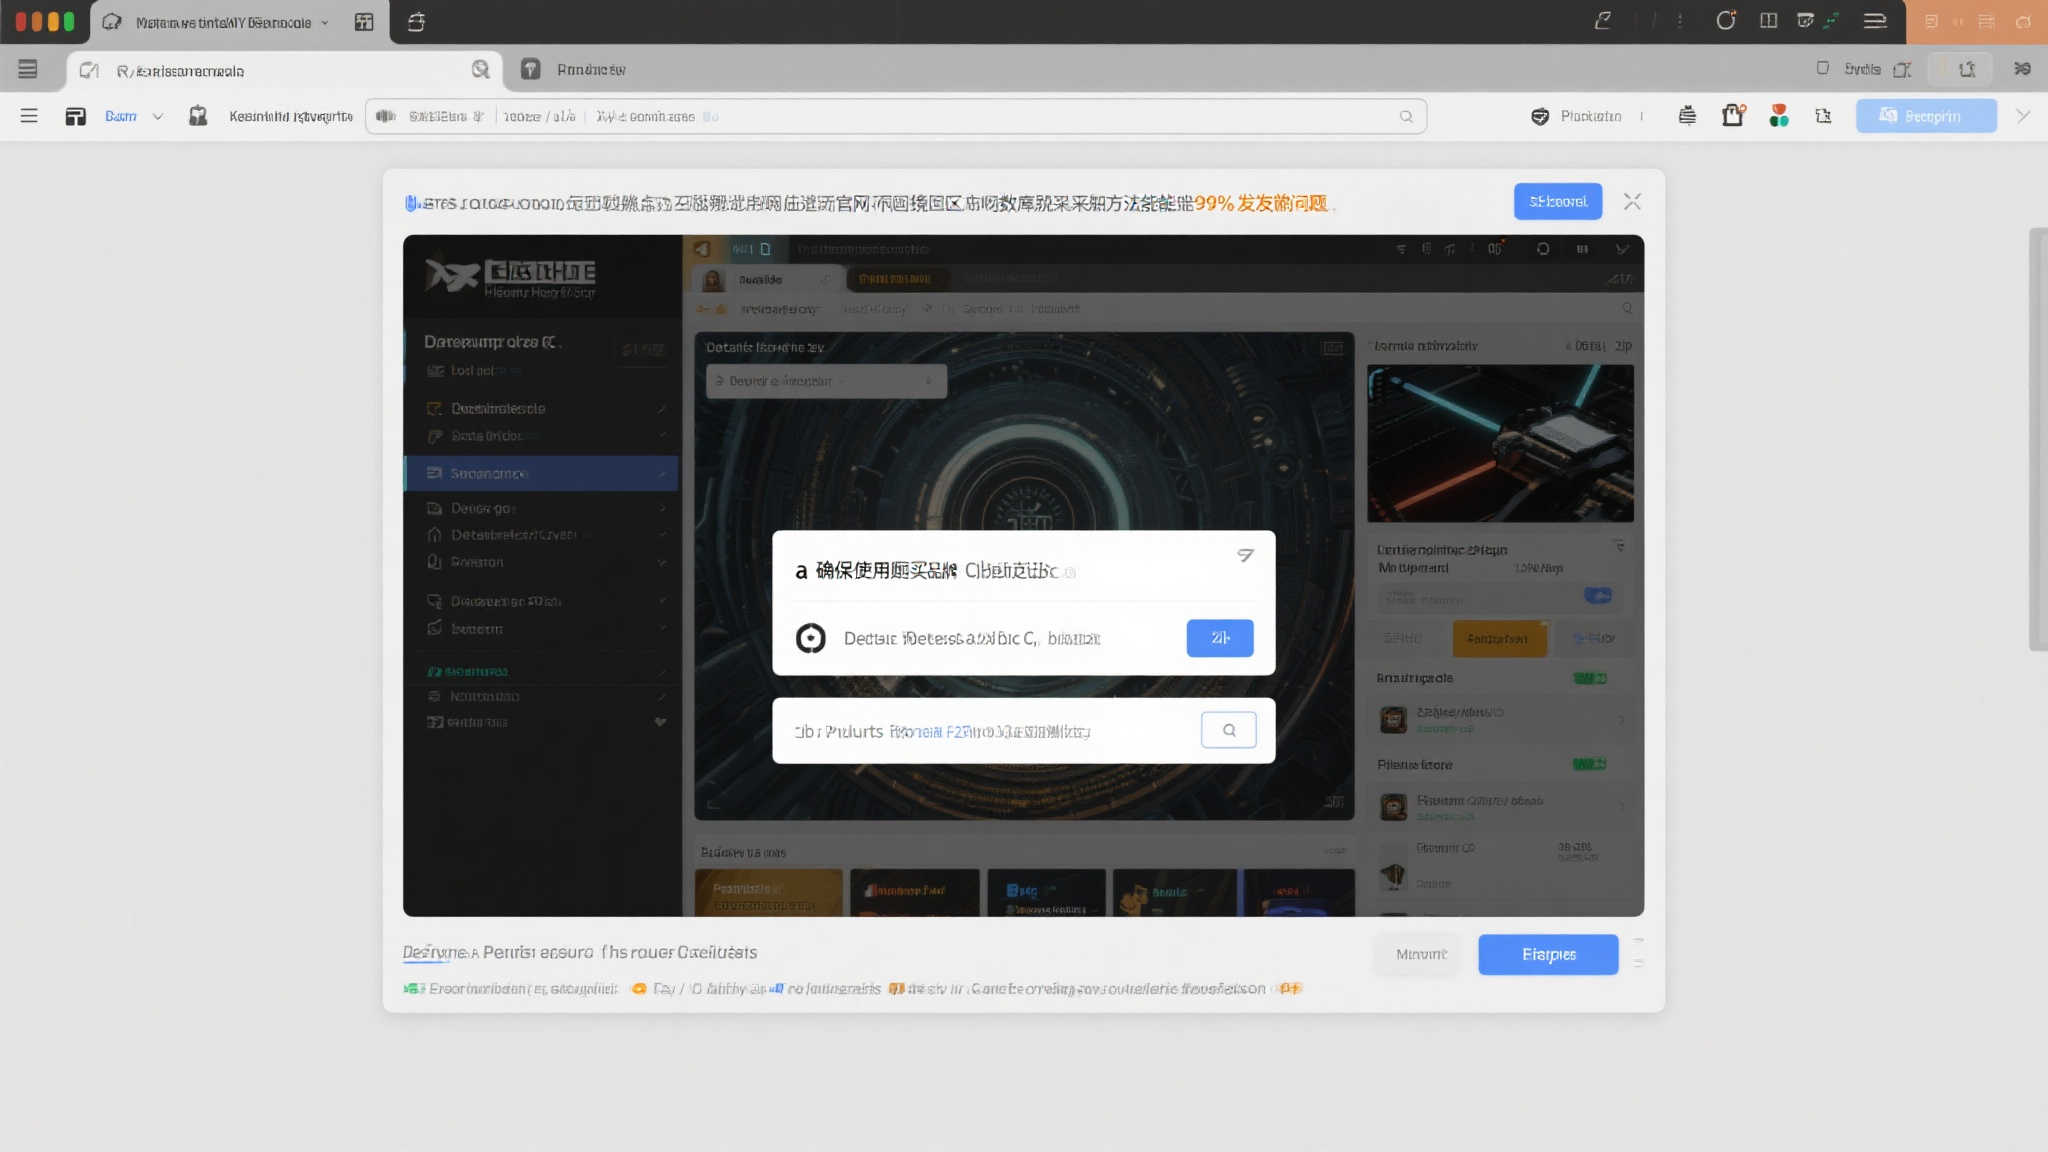Open the extensions puzzle-area profile icon beside Plackistan
Viewport: 2048px width, 1152px height.
click(x=1780, y=116)
